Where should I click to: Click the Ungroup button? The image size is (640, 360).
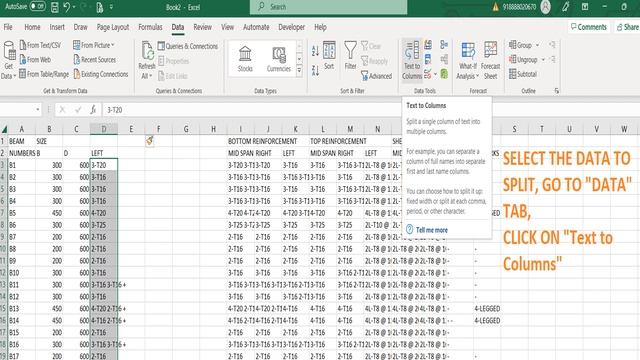point(523,60)
